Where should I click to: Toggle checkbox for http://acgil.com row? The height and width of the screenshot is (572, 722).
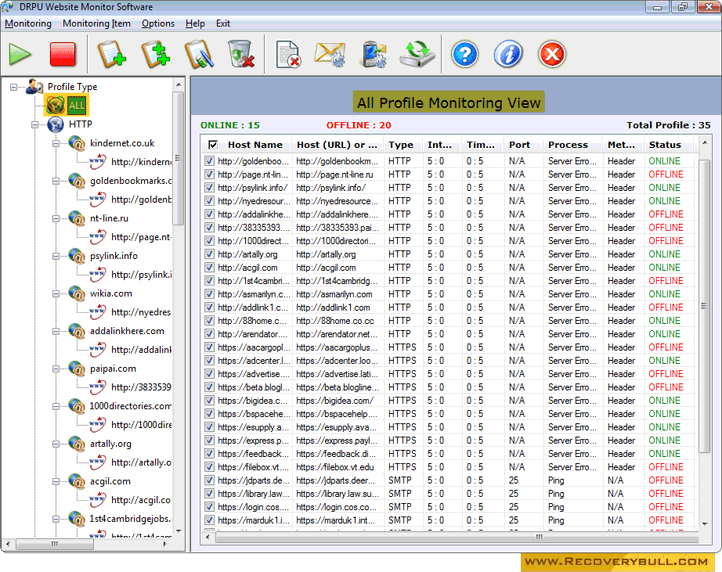[x=210, y=268]
